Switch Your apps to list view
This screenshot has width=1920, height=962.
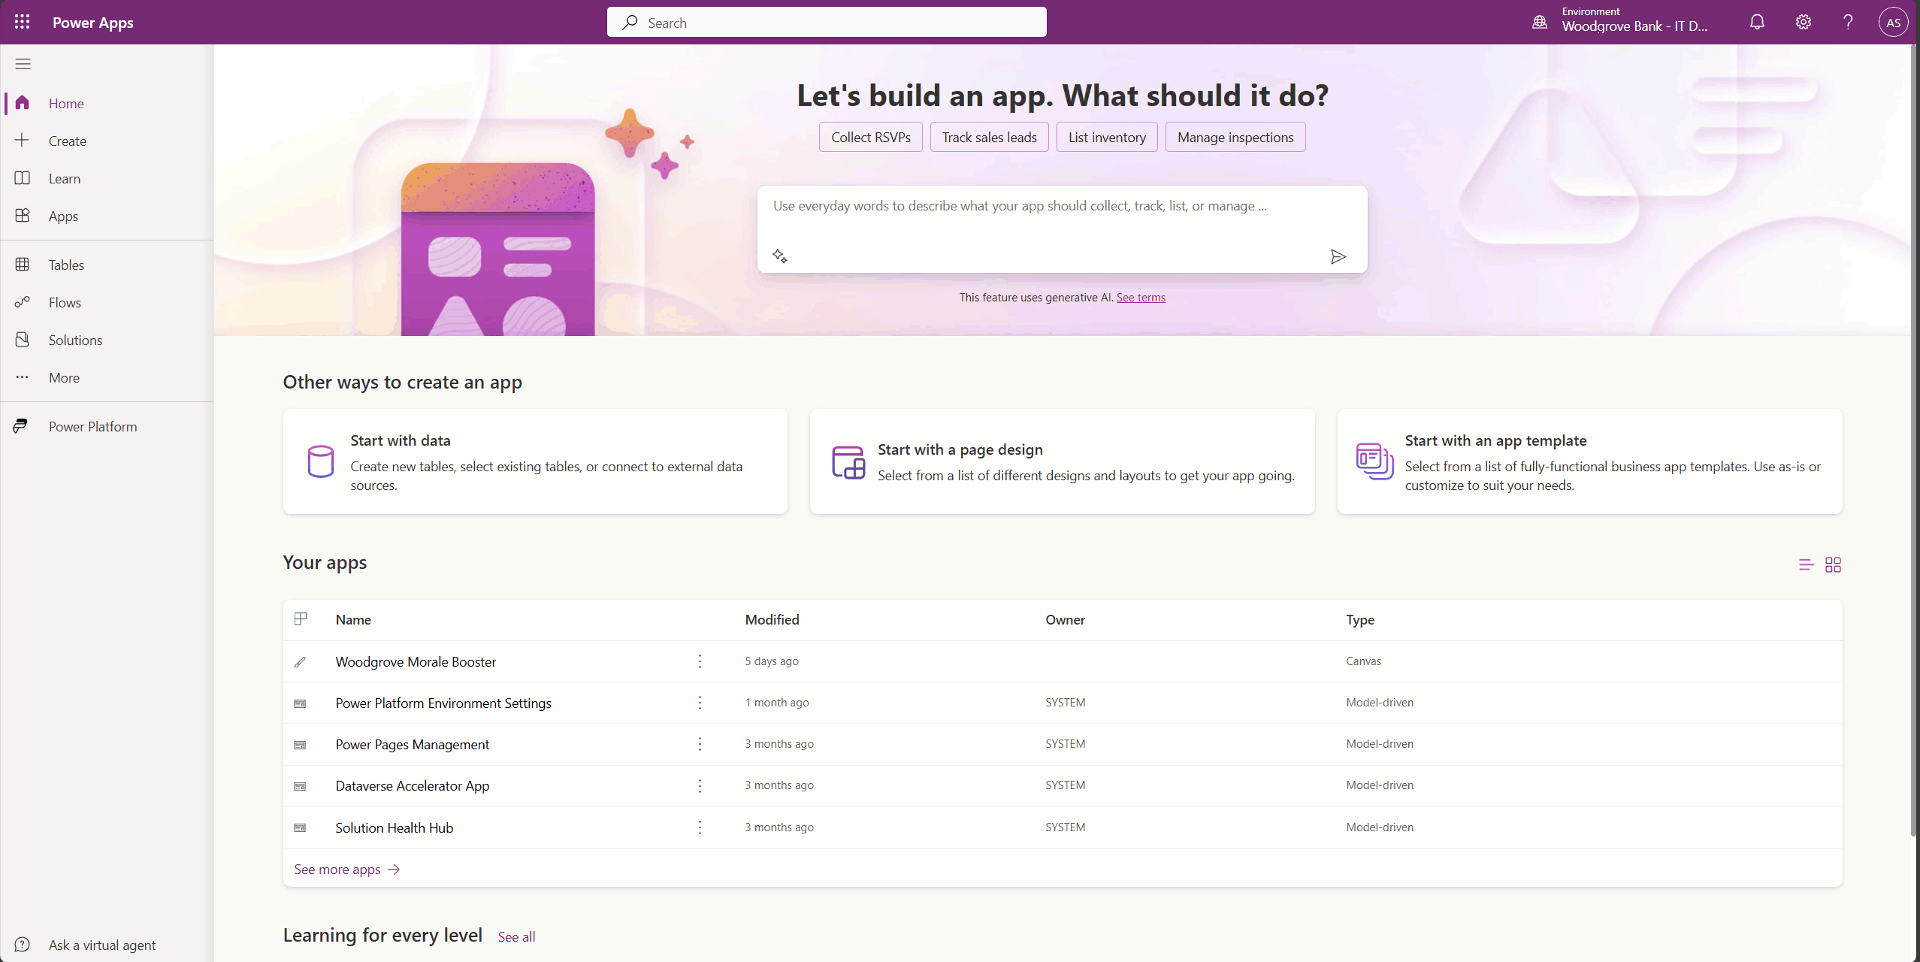pos(1806,564)
